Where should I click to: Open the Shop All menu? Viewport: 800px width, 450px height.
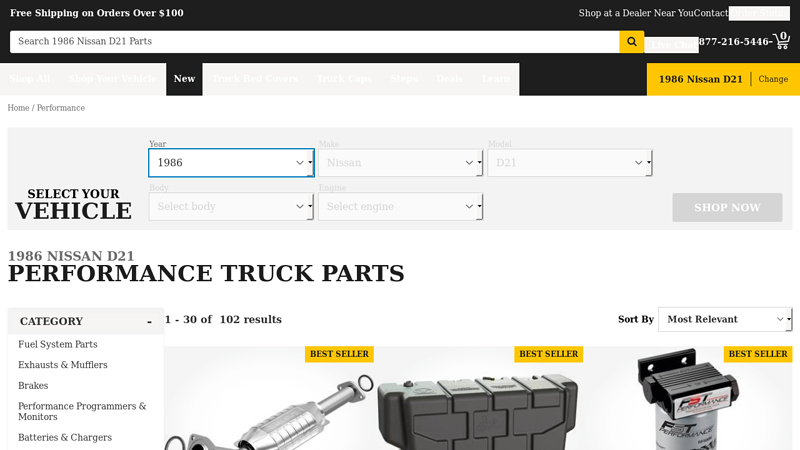[30, 79]
